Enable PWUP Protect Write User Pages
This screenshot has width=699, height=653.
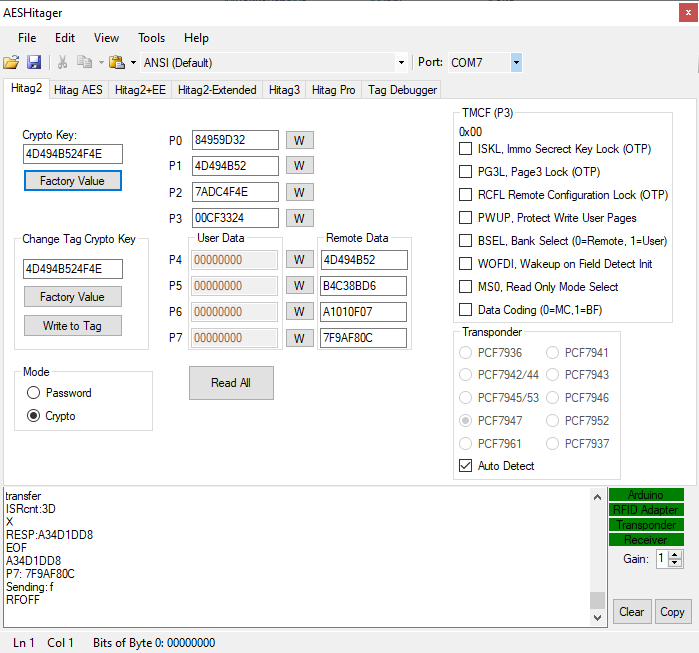click(x=465, y=218)
